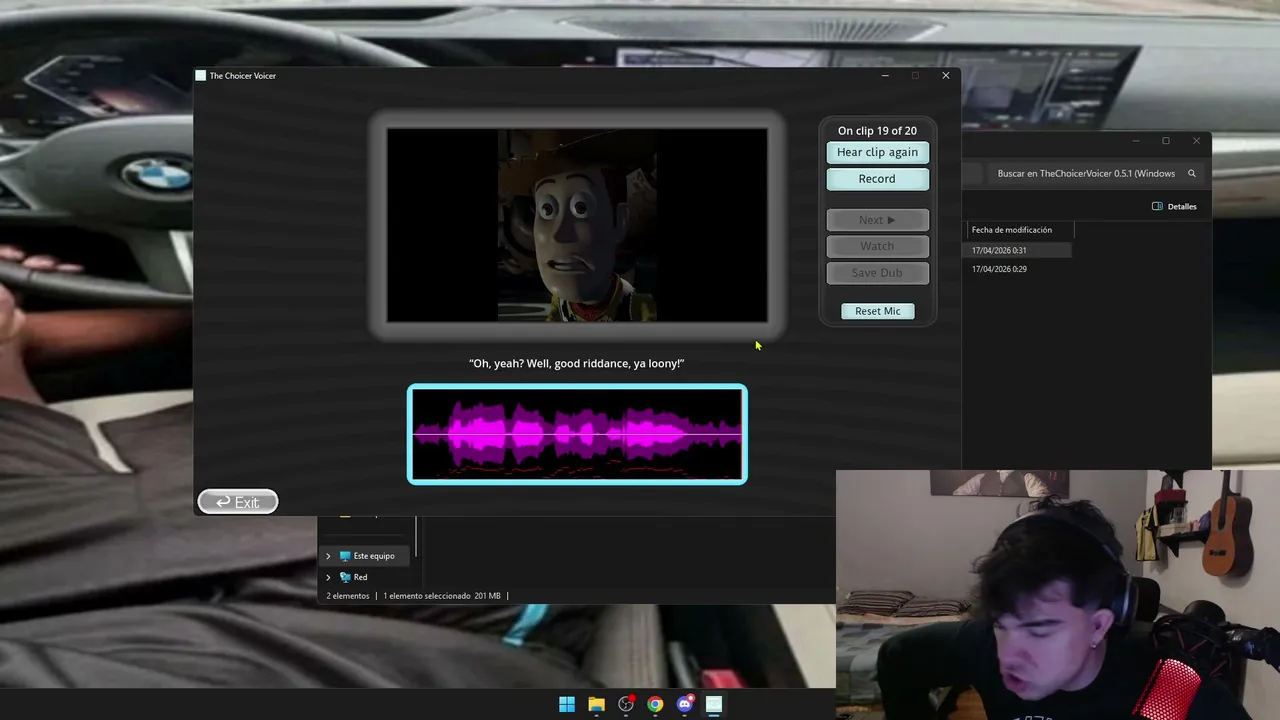Close the File Explorer window
The image size is (1280, 720).
(x=1196, y=141)
